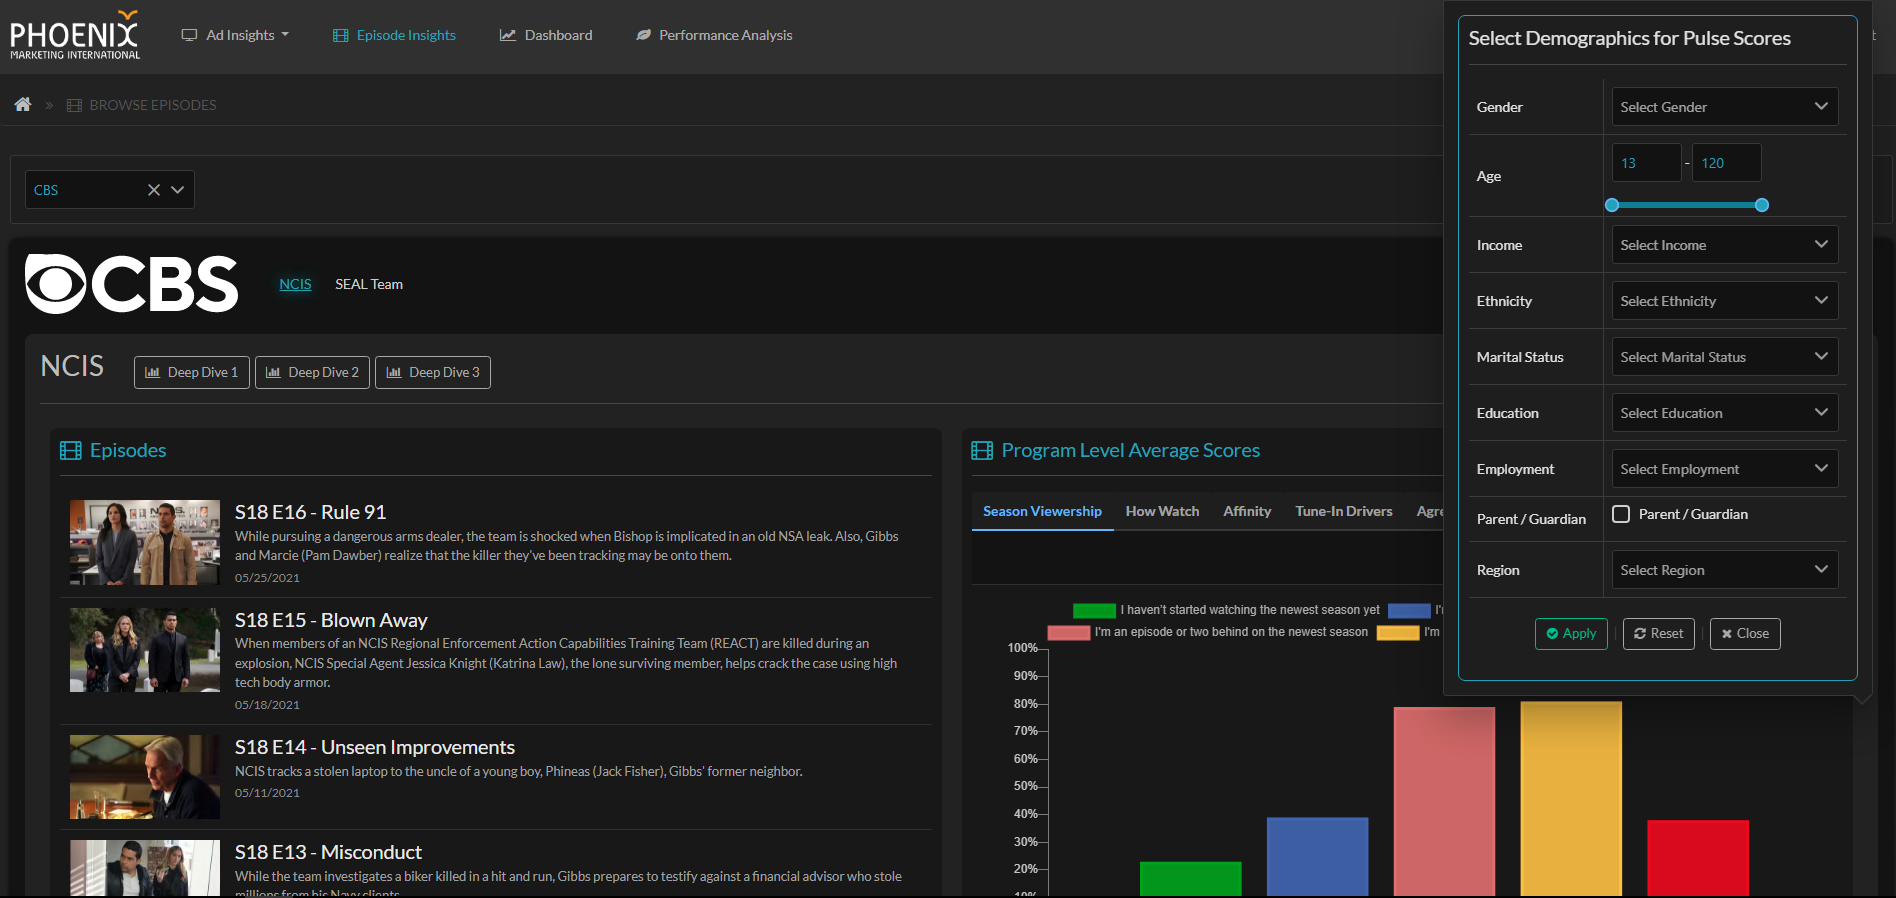Open the S18 E16 Rule 91 thumbnail
This screenshot has height=898, width=1896.
(x=145, y=542)
